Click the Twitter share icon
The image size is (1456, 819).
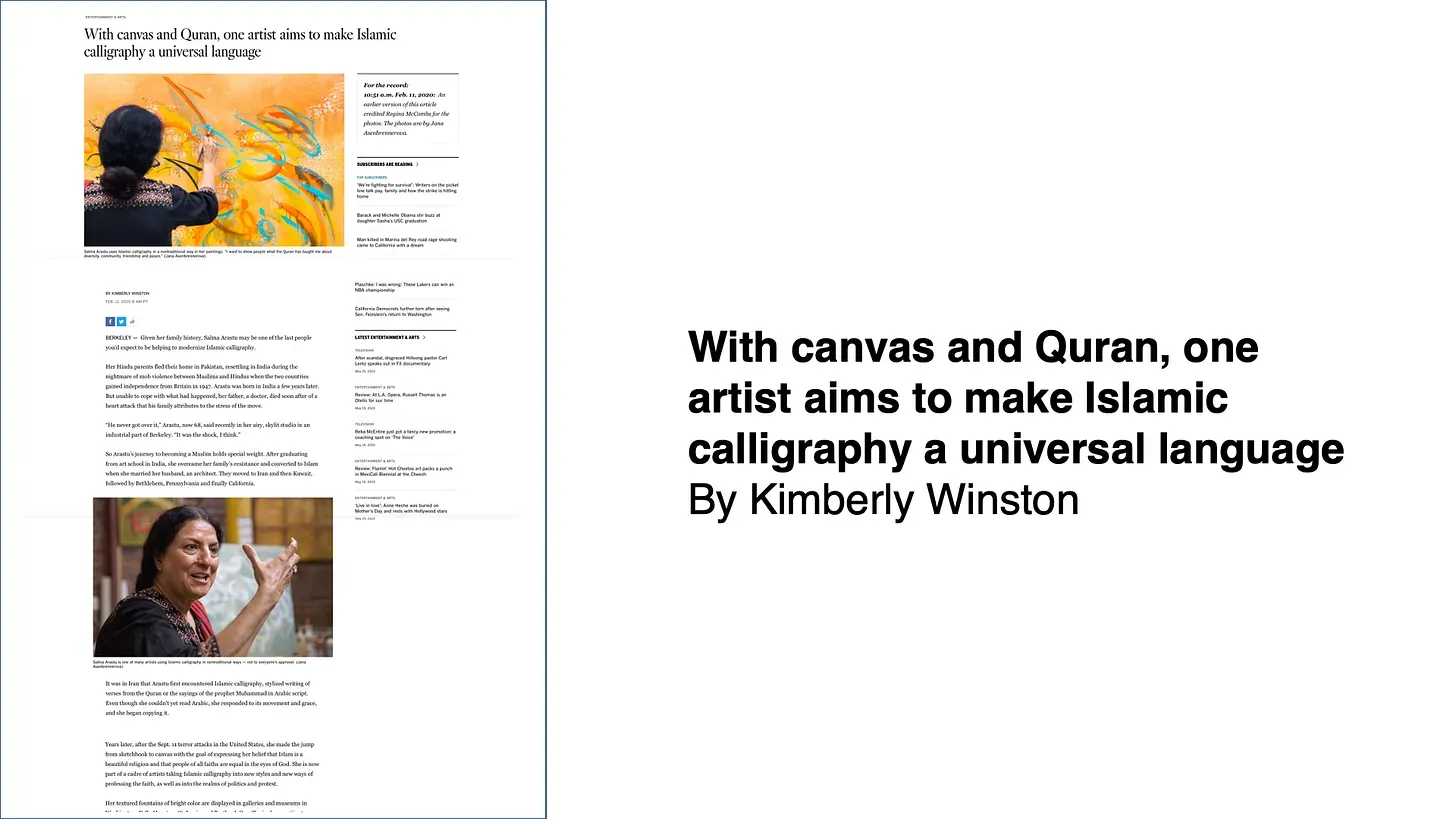(x=121, y=321)
